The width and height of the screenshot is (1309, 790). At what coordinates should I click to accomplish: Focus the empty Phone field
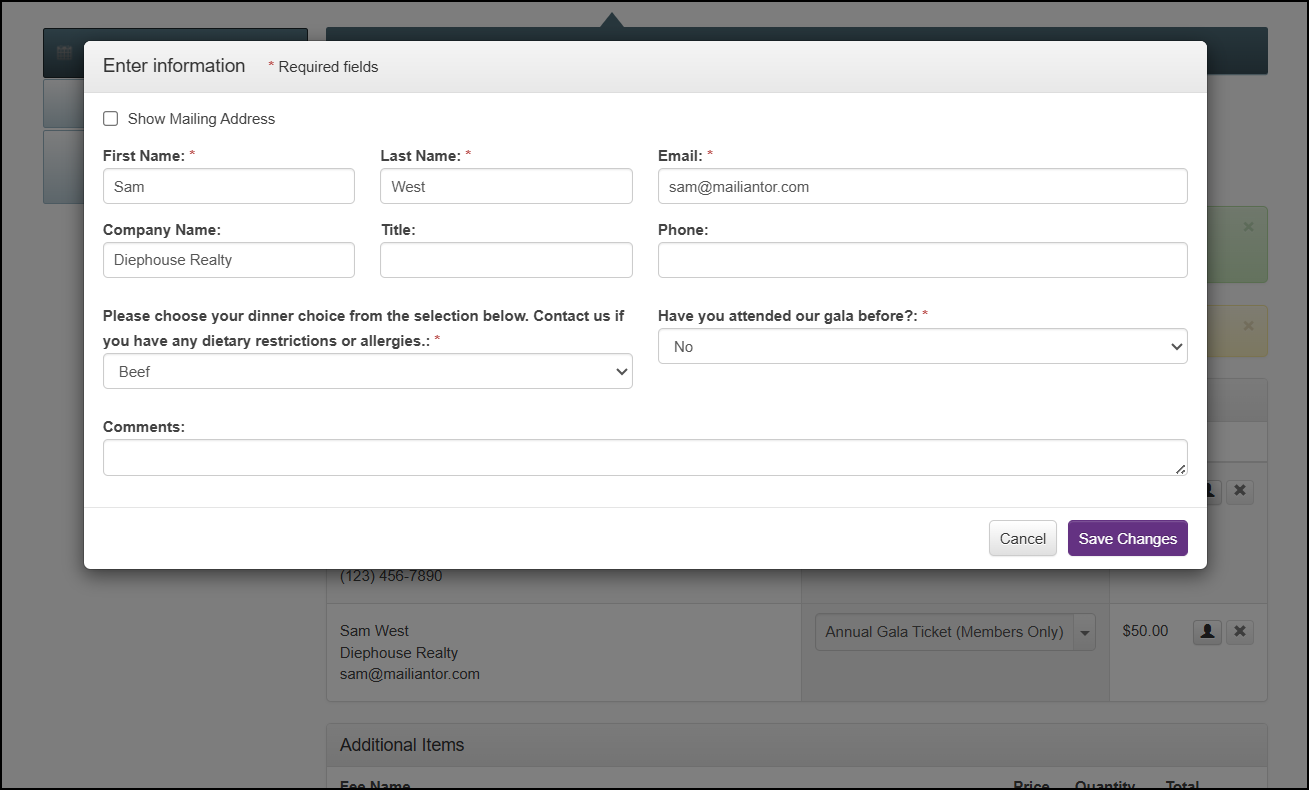(922, 260)
